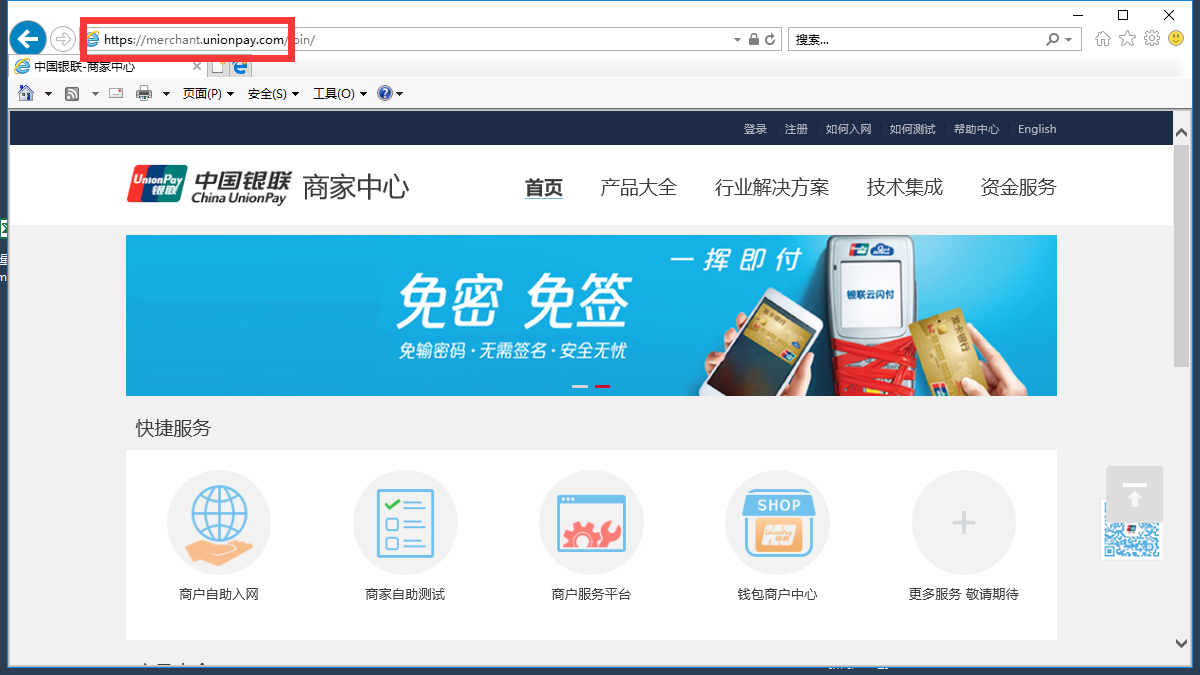Click the 商户服务平台 label
The height and width of the screenshot is (675, 1200).
click(x=591, y=594)
